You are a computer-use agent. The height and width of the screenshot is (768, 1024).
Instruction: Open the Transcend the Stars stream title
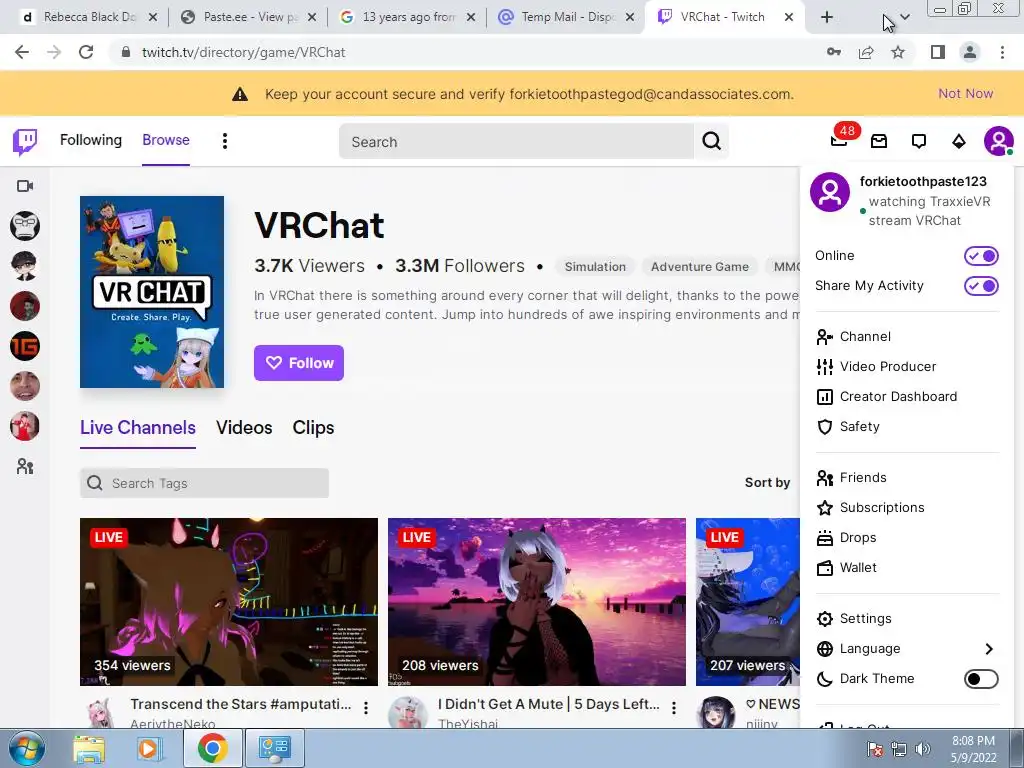tap(240, 704)
